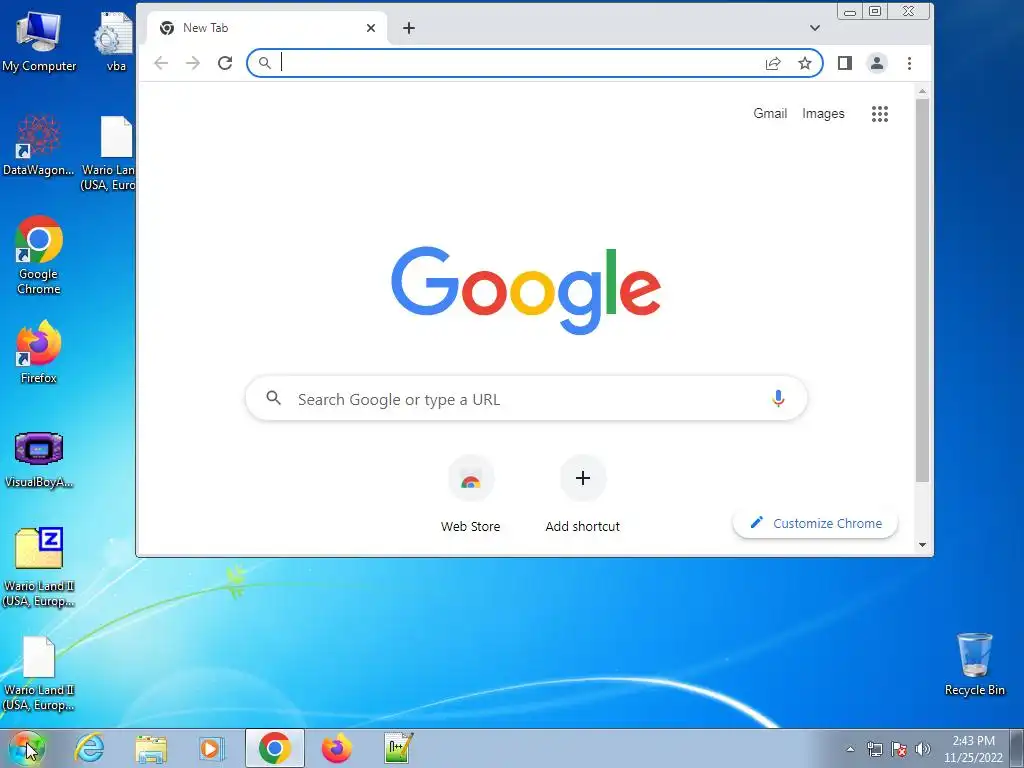Maximize the Chrome window
Image resolution: width=1024 pixels, height=768 pixels.
click(x=875, y=11)
